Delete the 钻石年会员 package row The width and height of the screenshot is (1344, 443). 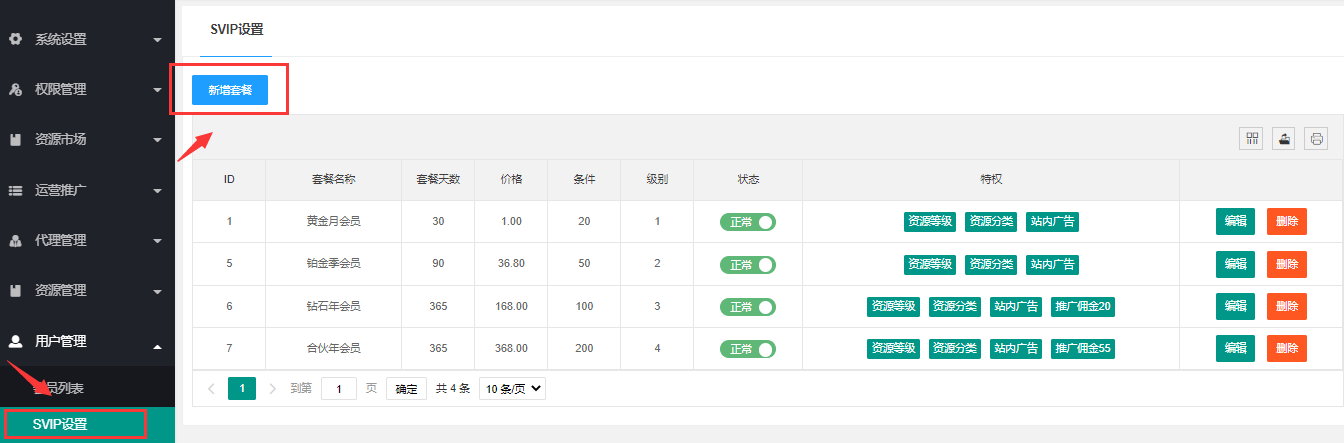(x=1286, y=306)
